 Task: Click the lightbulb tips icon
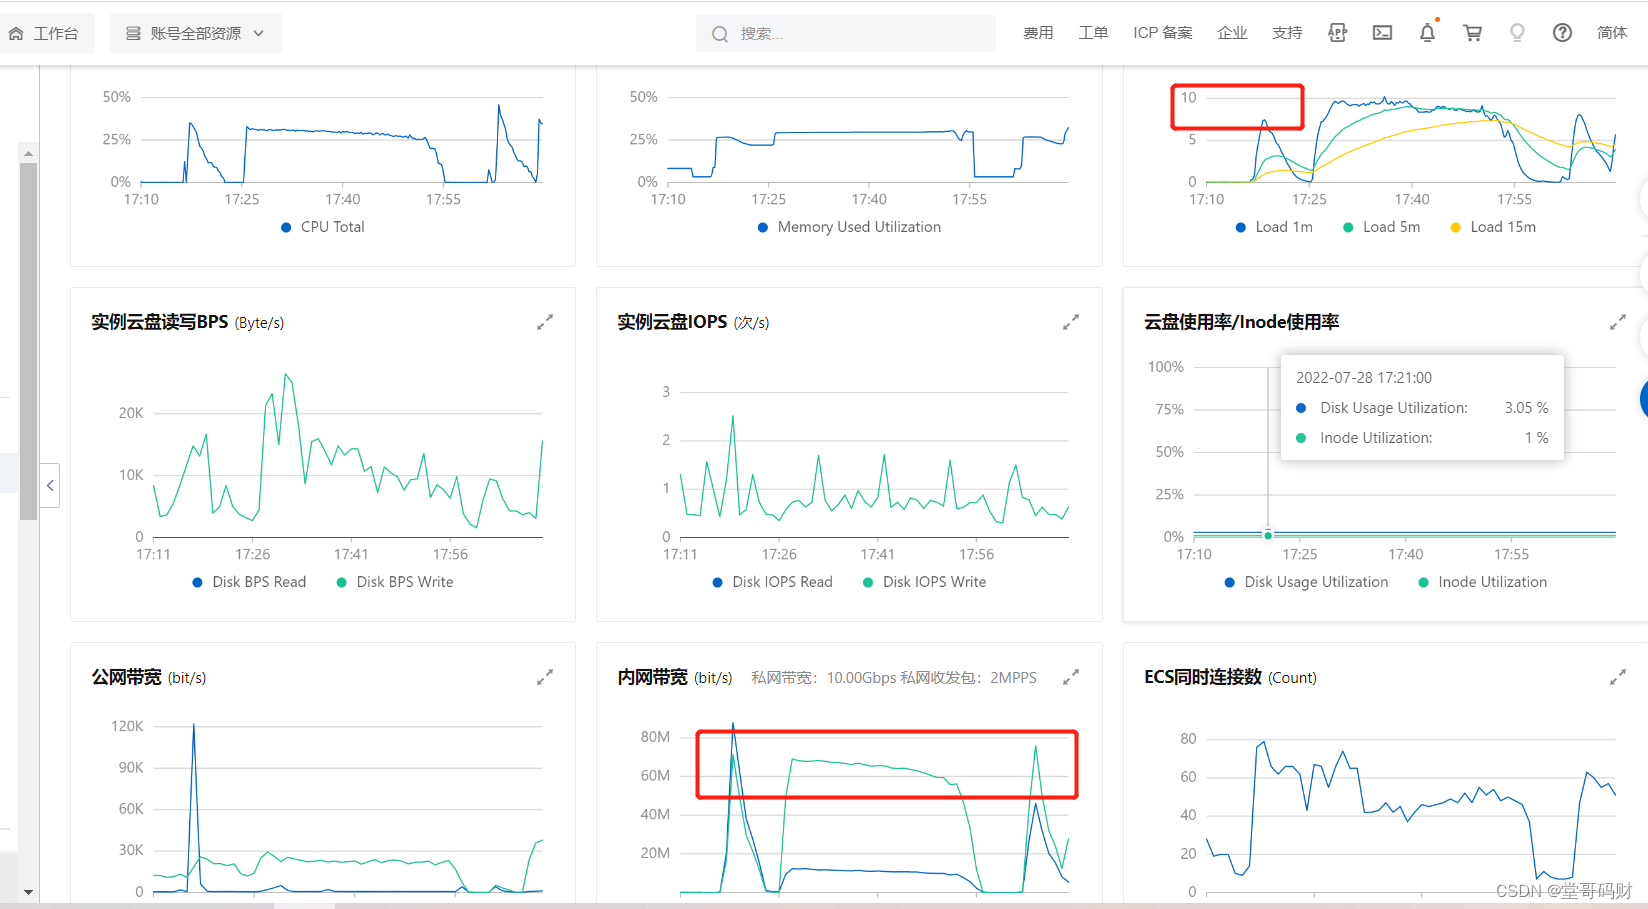1517,33
